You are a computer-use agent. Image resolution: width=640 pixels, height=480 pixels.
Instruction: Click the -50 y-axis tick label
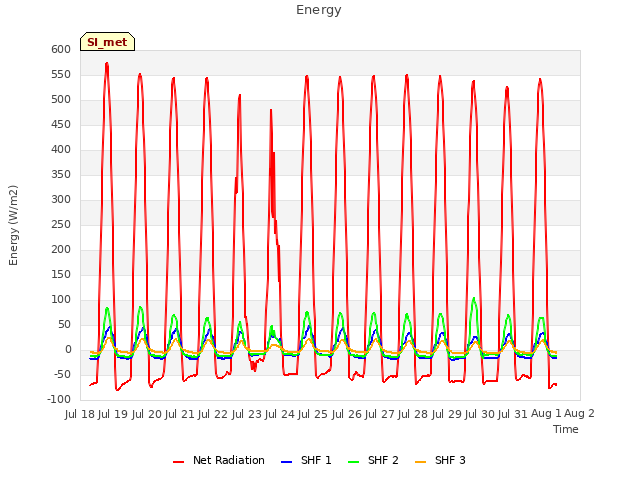tap(63, 375)
